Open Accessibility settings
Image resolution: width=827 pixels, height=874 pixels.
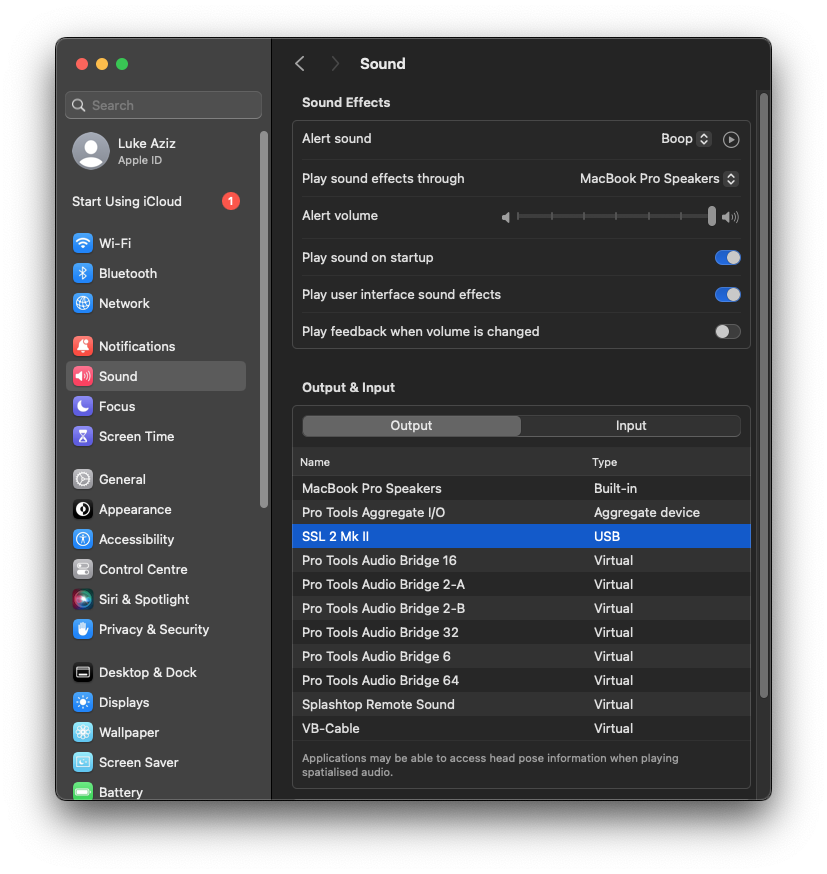tap(156, 540)
